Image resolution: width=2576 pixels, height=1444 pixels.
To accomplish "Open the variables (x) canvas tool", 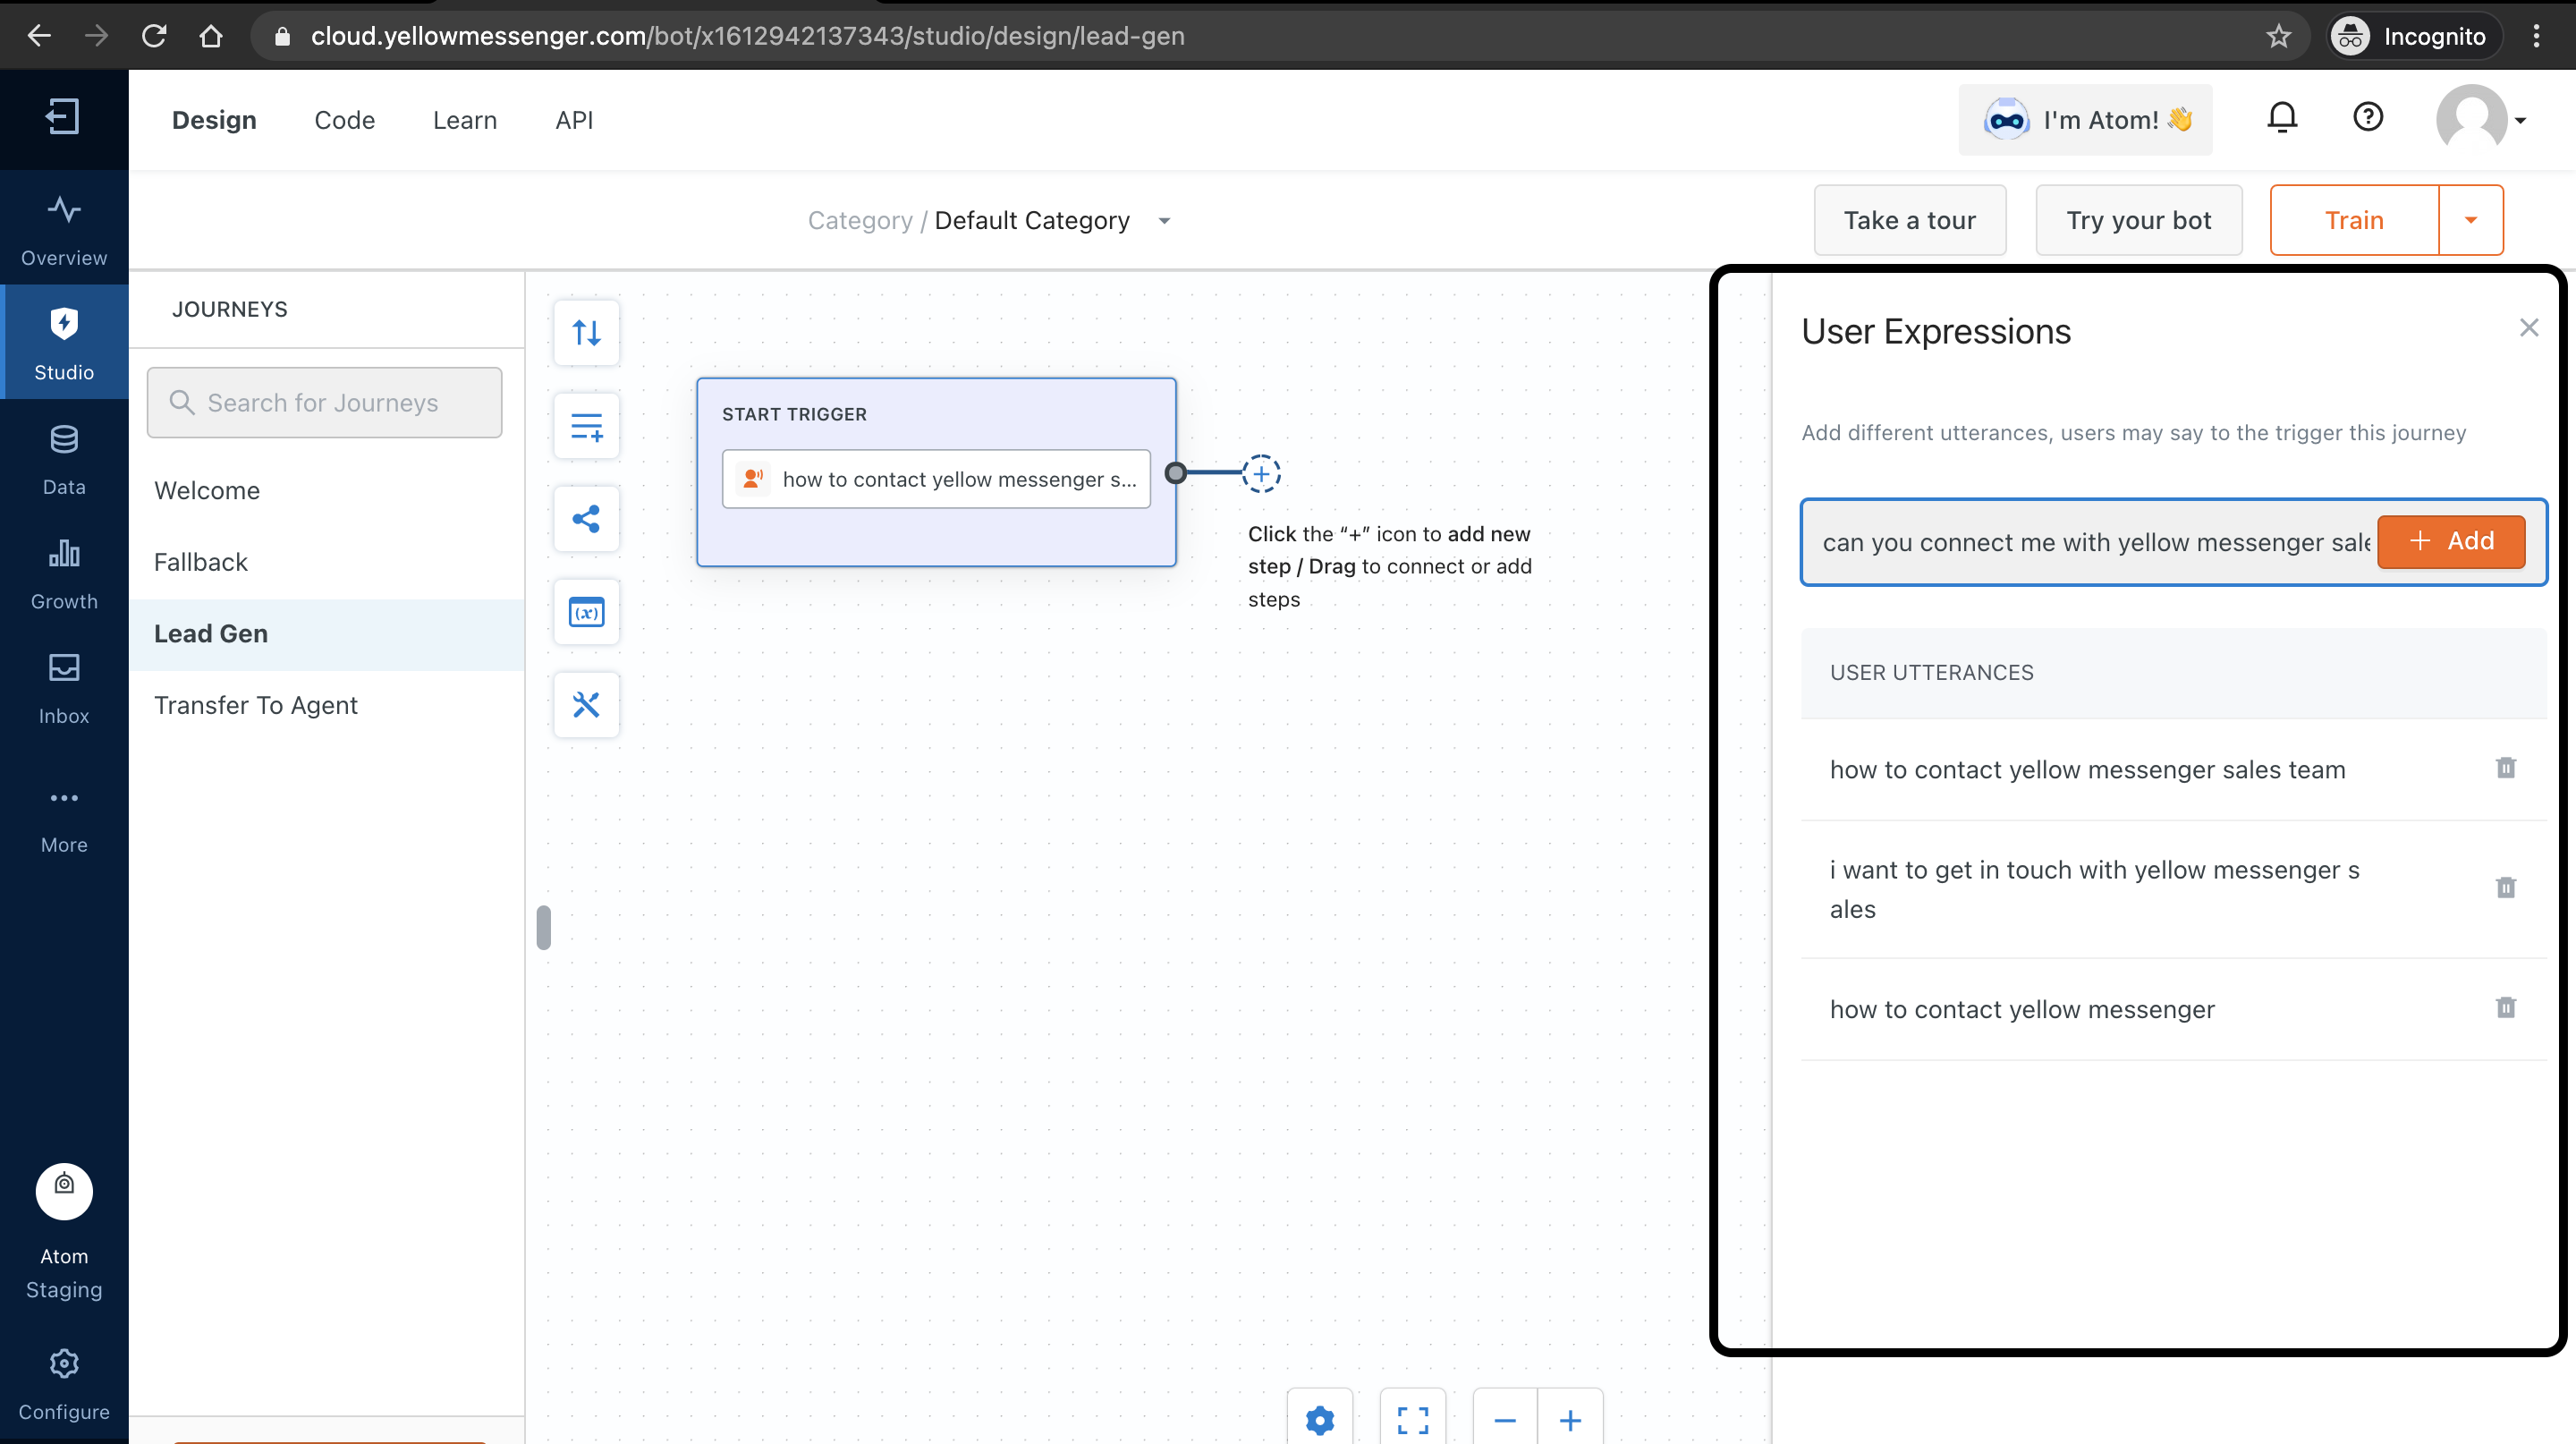I will click(586, 612).
